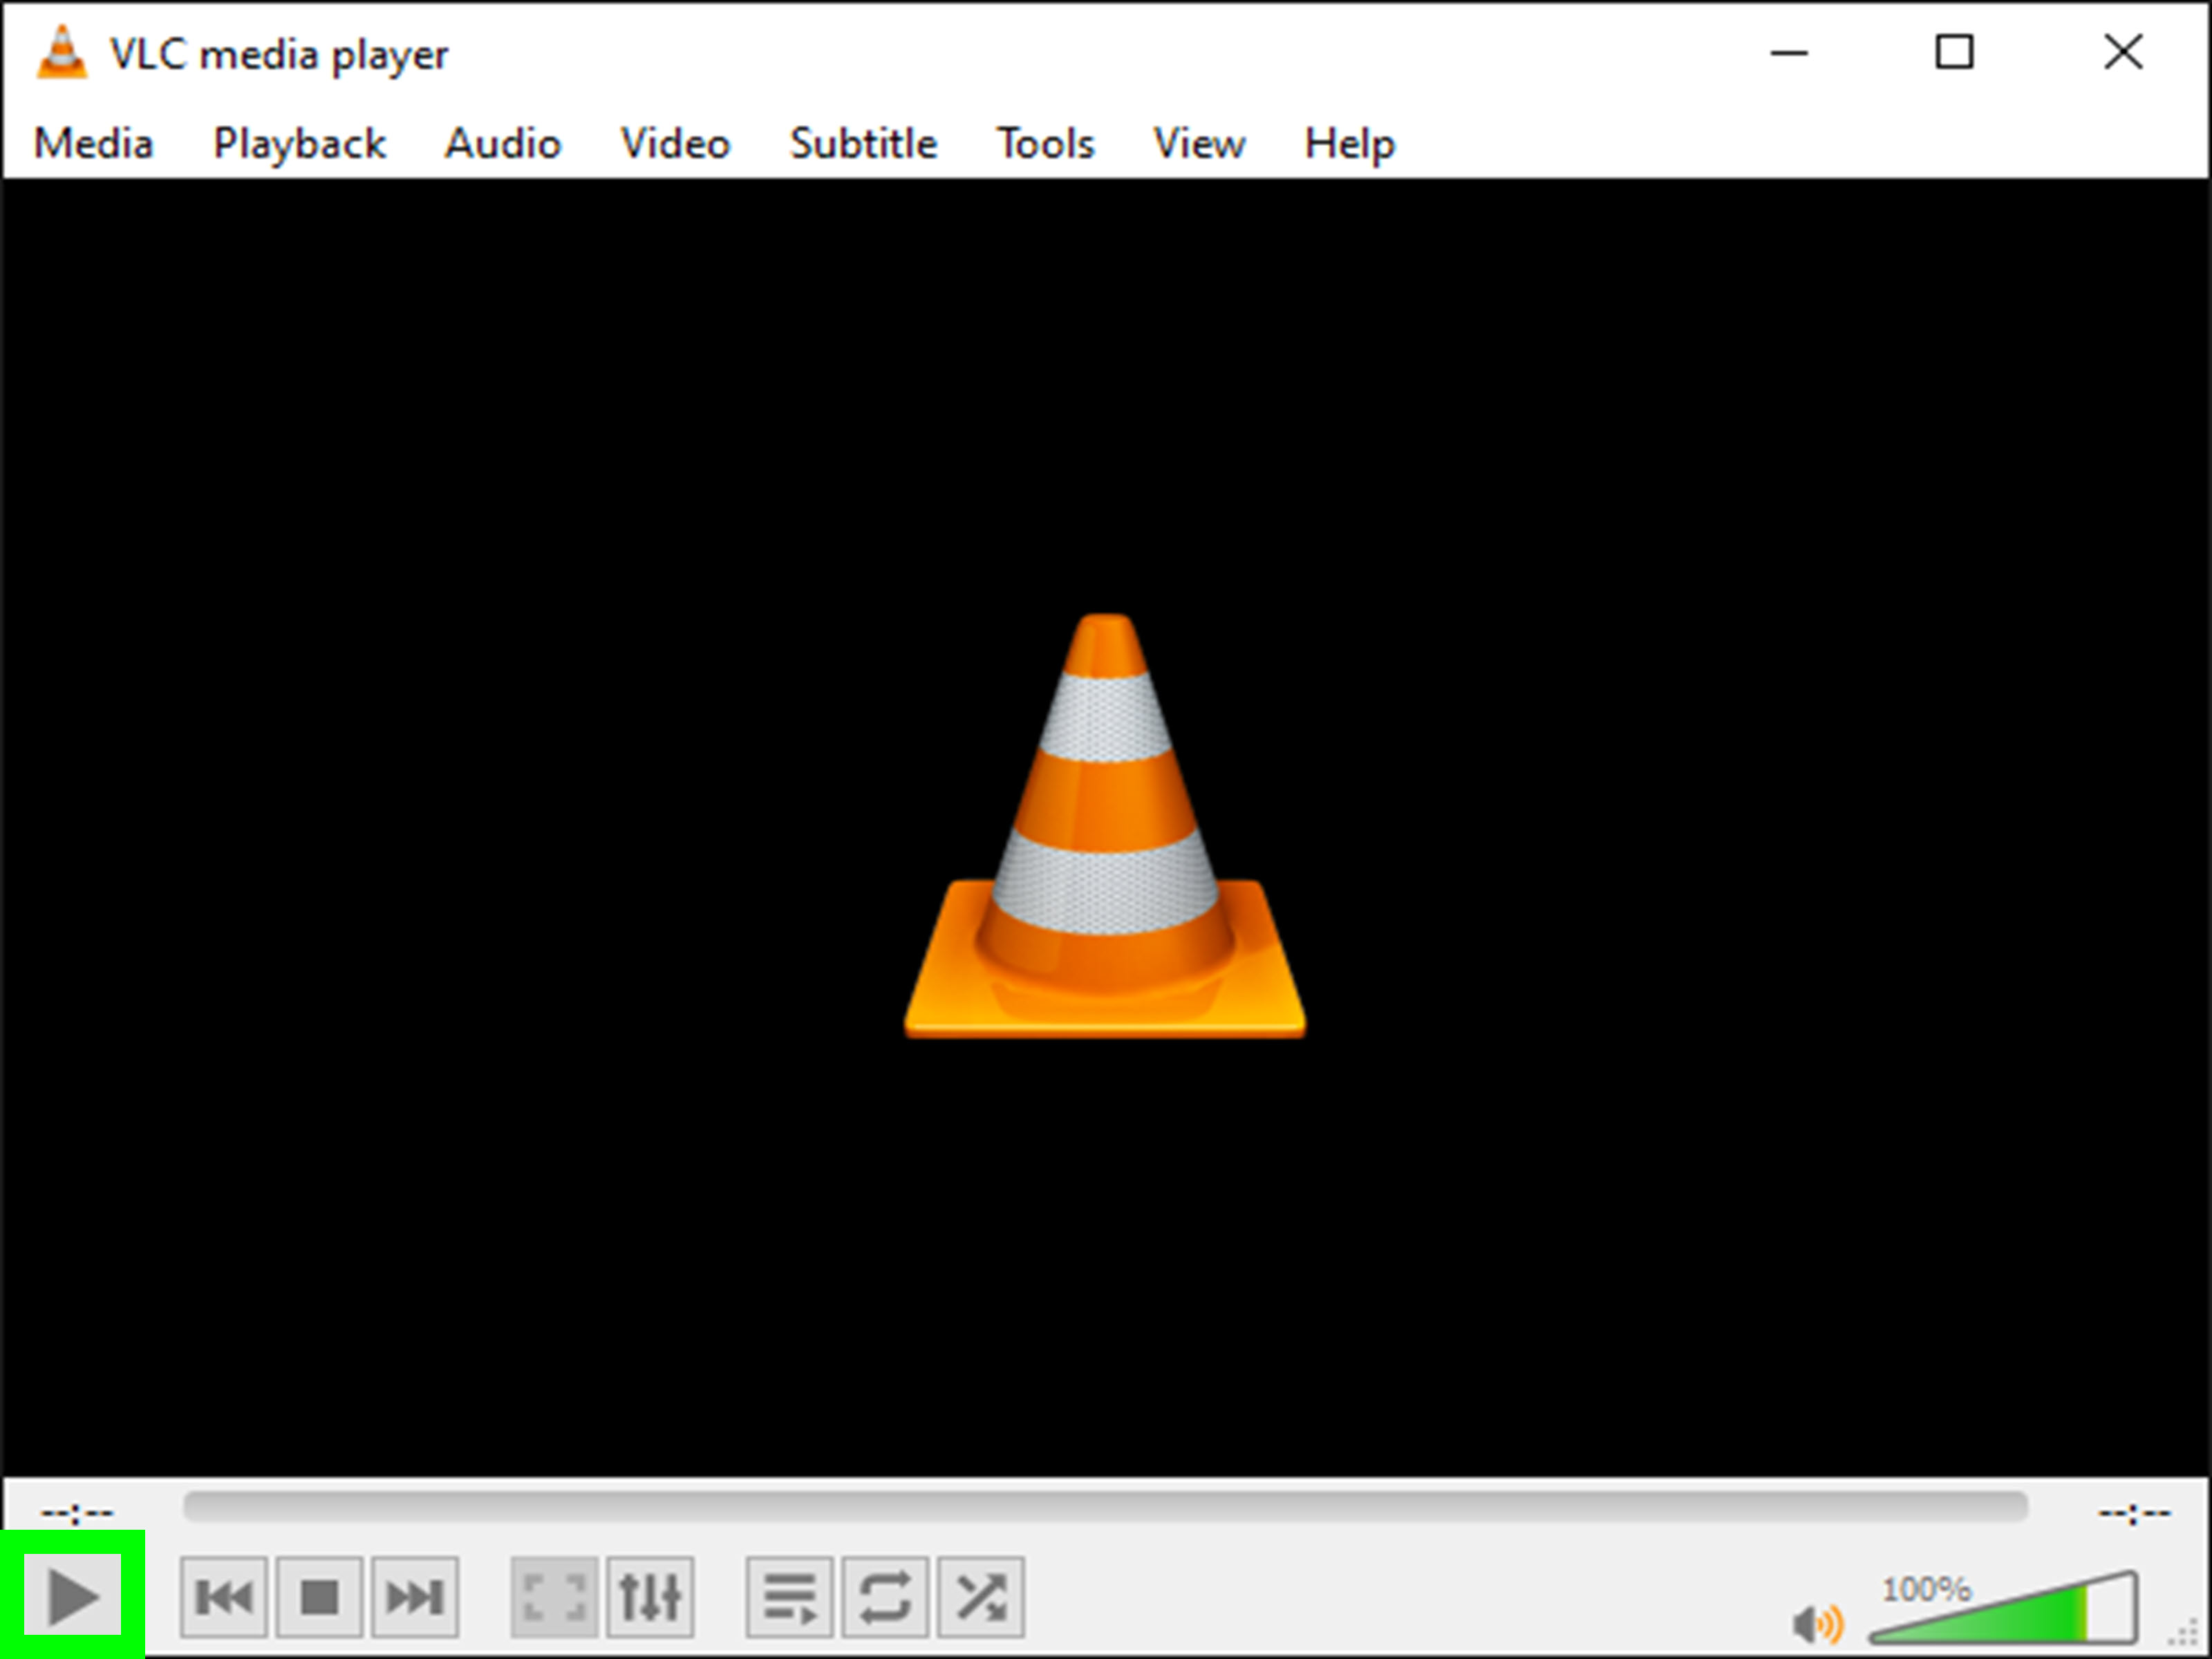Mute audio via speaker icon

[x=1817, y=1625]
